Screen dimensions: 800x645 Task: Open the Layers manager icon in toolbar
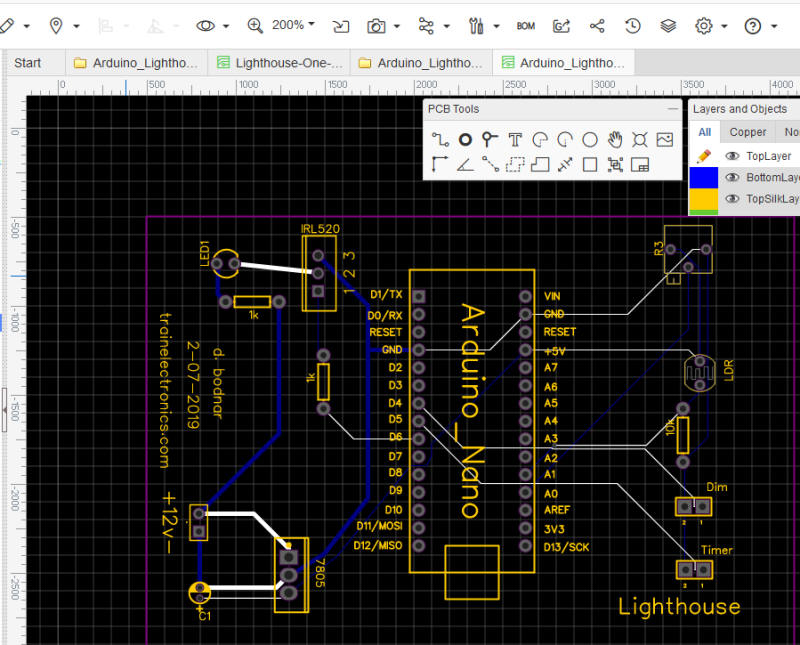point(668,26)
